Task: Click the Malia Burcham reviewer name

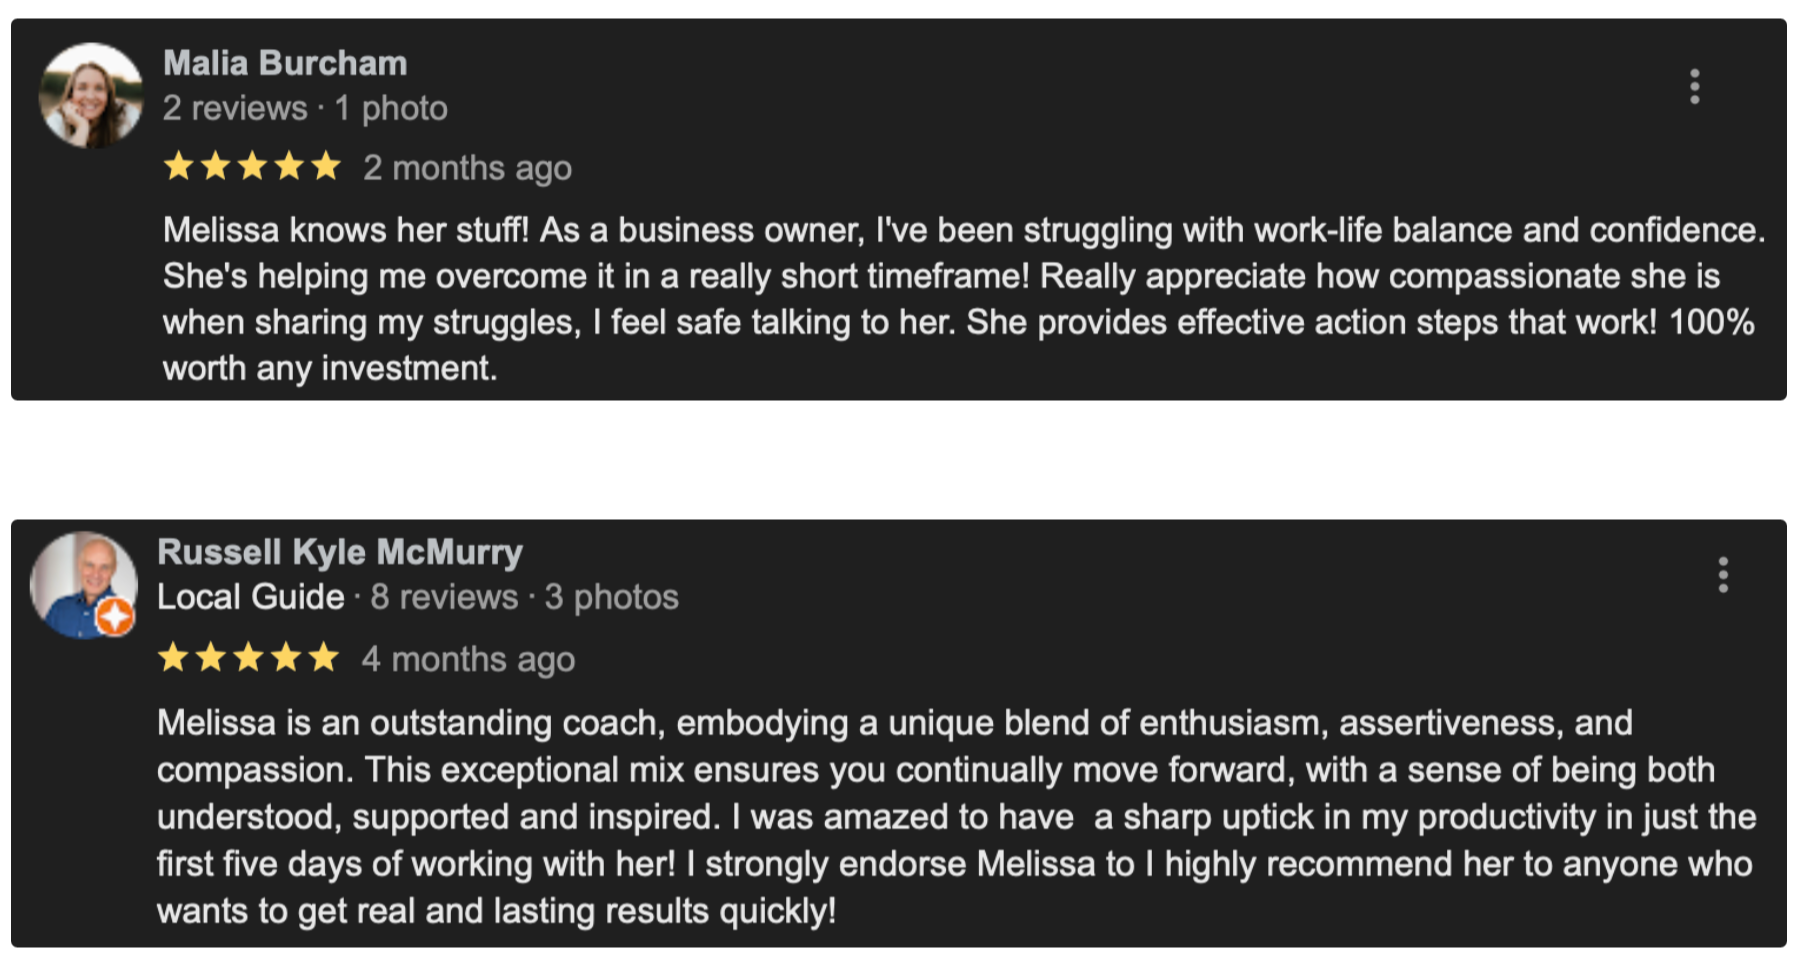Action: click(x=285, y=63)
